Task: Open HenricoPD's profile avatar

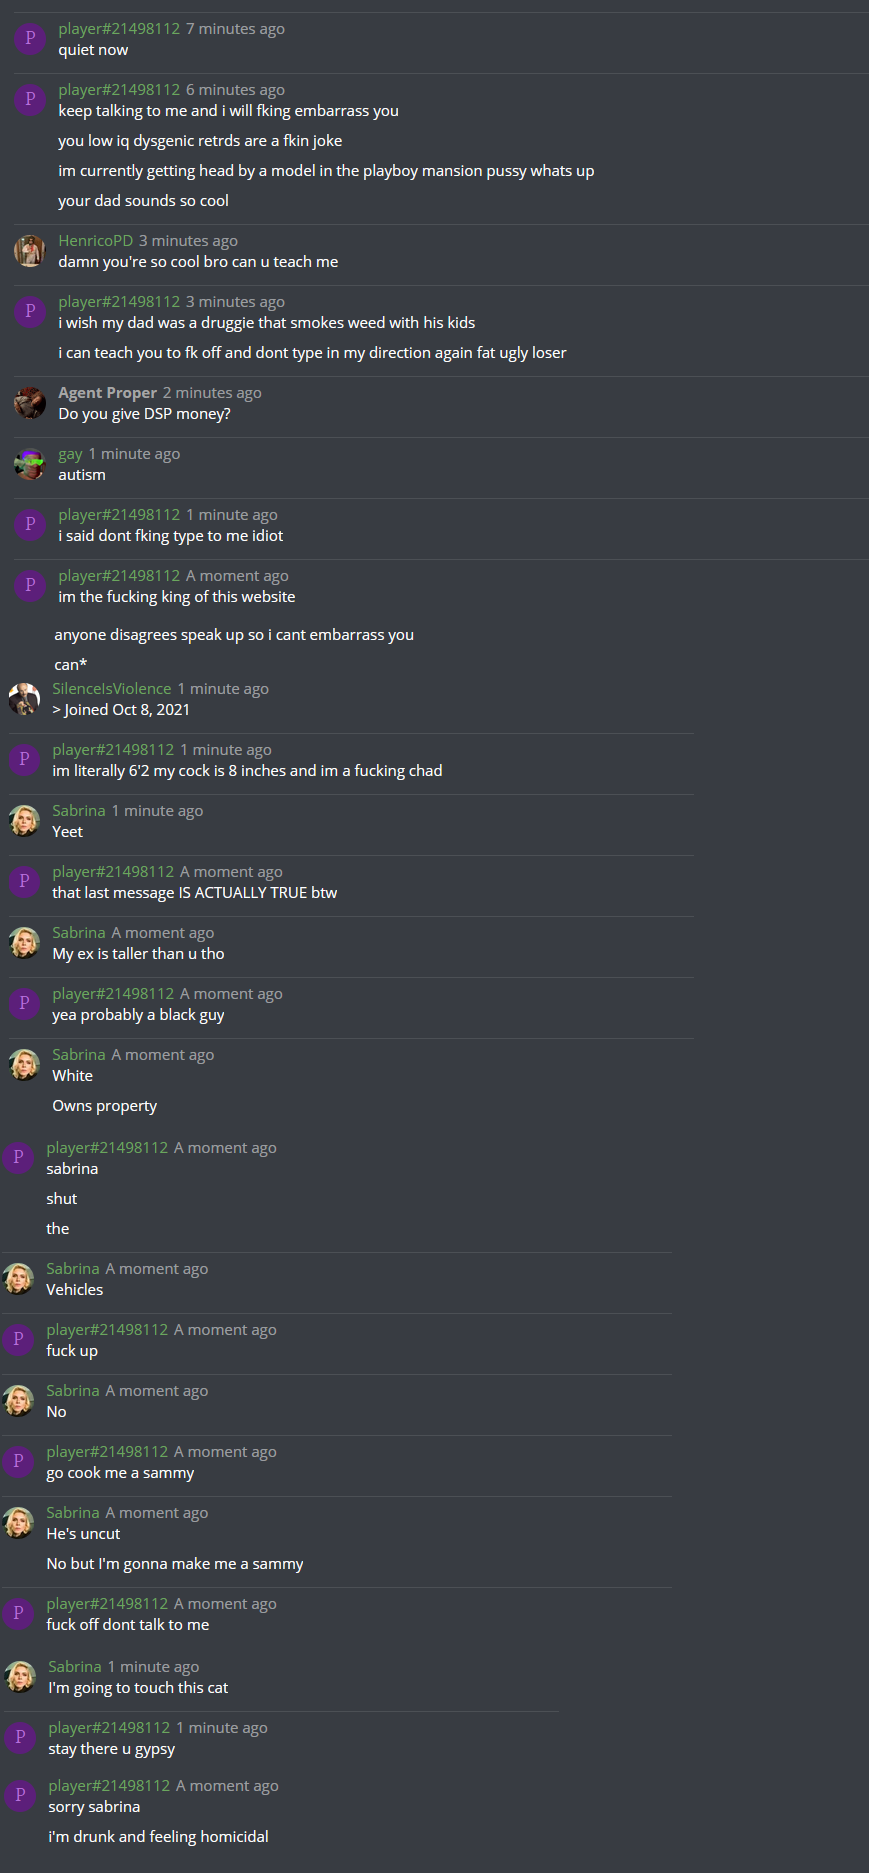Action: click(30, 251)
